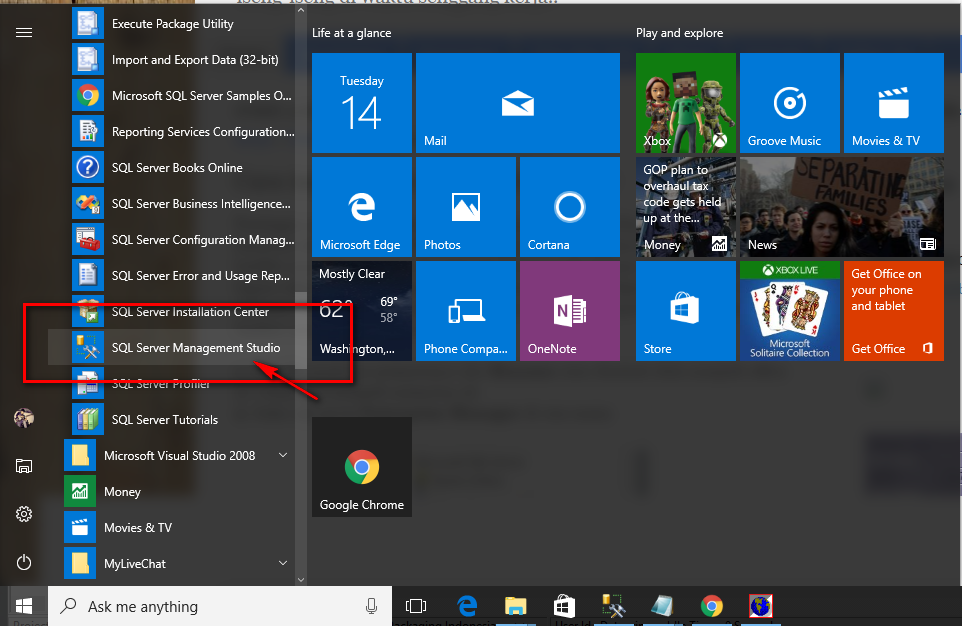Open Edge from the taskbar
Screen dimensions: 962x626
coord(468,606)
